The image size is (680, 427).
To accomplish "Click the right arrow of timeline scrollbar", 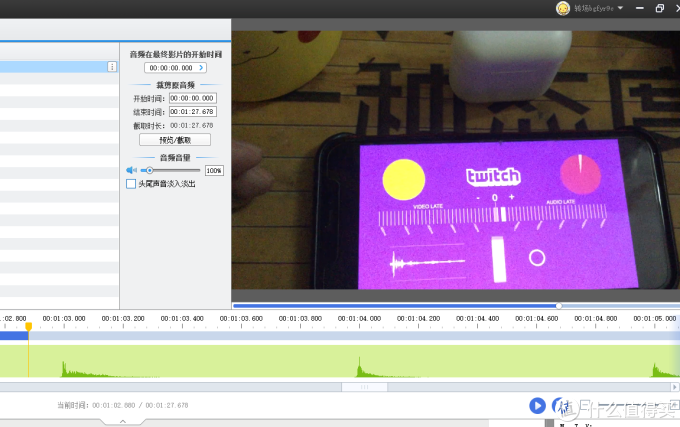I will click(674, 387).
